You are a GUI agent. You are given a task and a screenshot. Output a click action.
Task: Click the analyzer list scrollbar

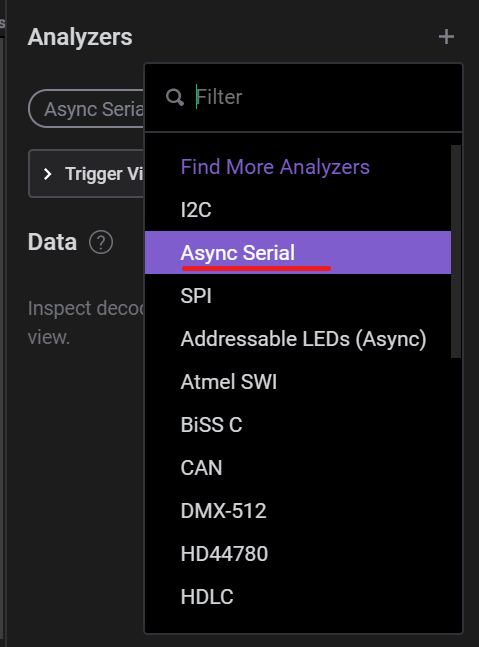coord(455,251)
